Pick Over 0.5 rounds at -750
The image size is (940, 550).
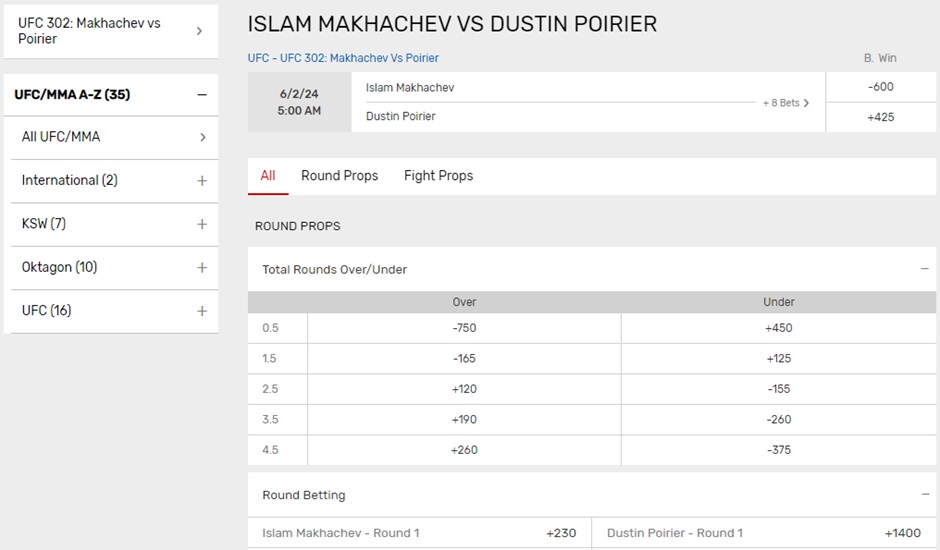tap(464, 328)
